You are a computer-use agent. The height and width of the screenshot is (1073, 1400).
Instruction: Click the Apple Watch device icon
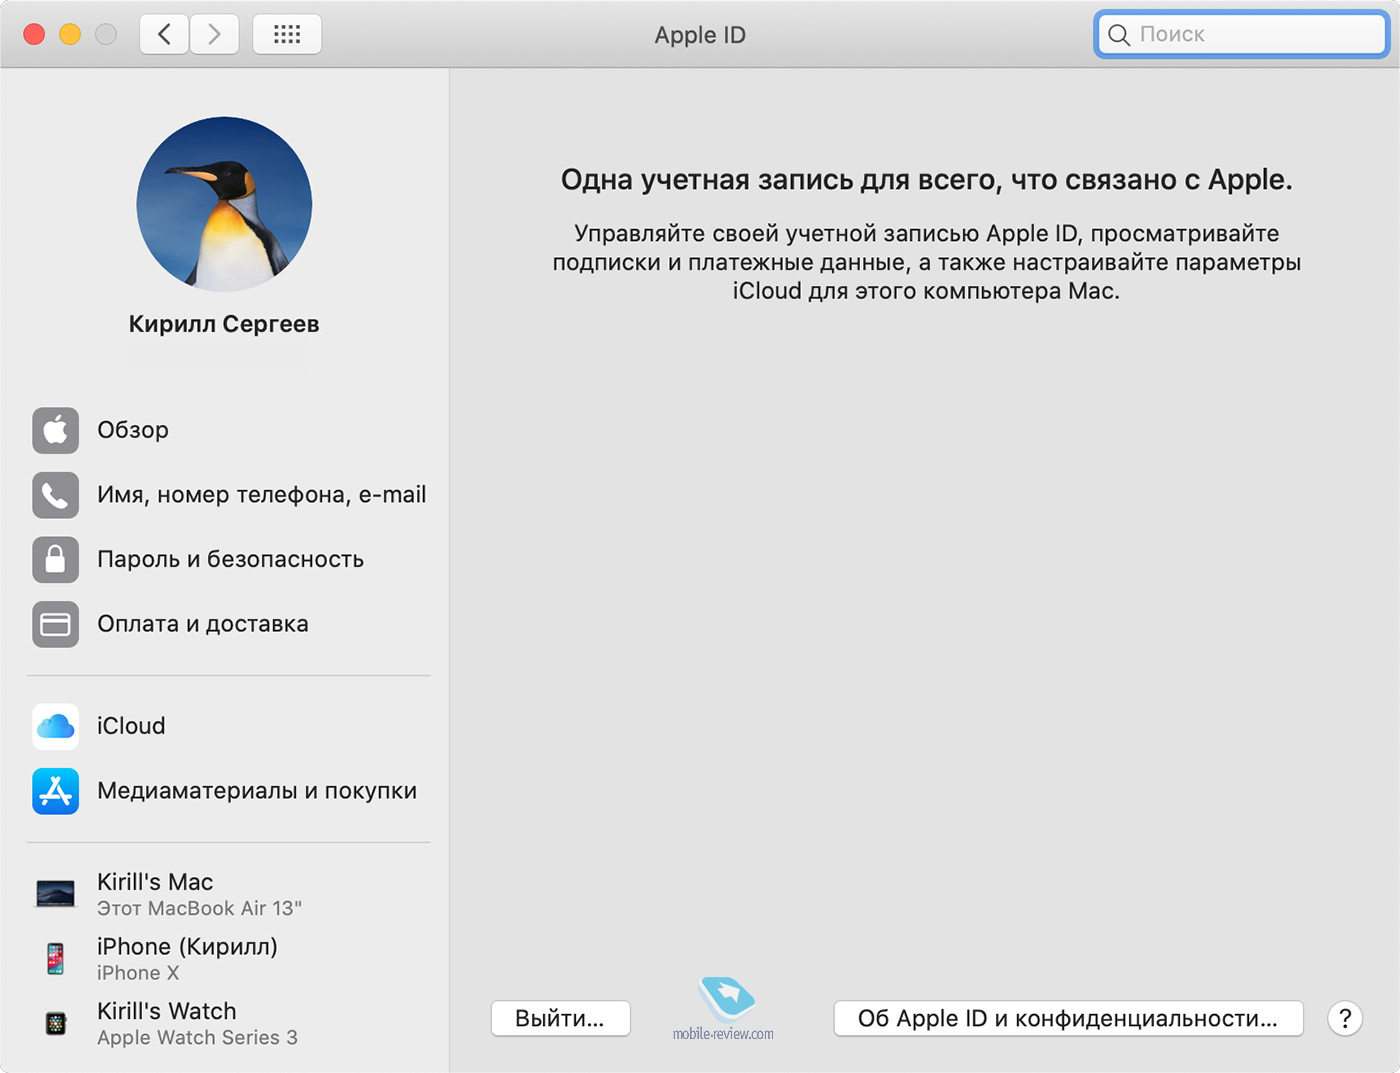tap(56, 1023)
